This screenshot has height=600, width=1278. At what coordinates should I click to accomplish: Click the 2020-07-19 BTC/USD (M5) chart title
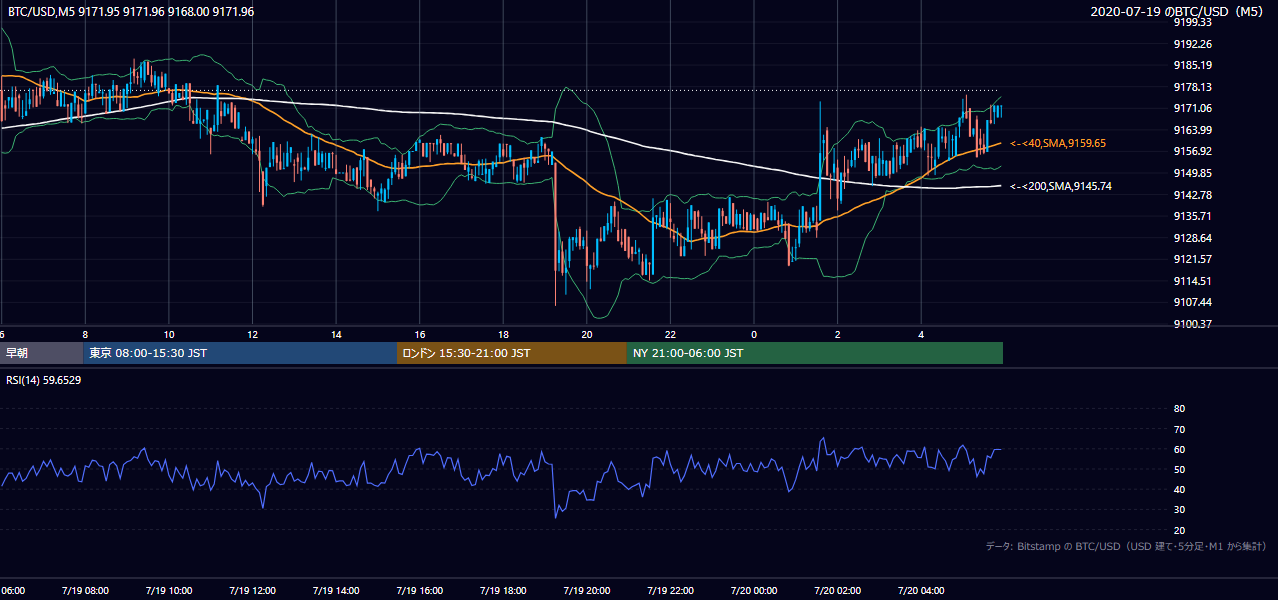(1179, 12)
